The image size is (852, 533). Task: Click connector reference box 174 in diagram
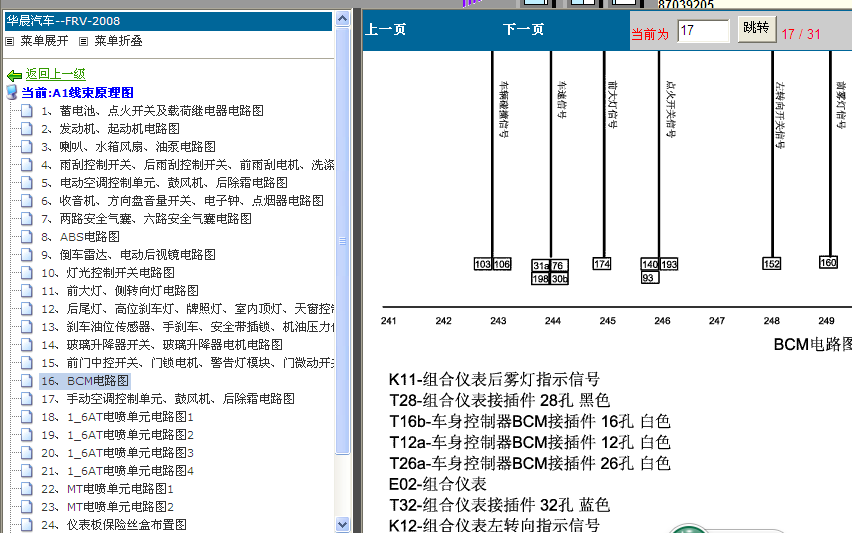pos(602,264)
